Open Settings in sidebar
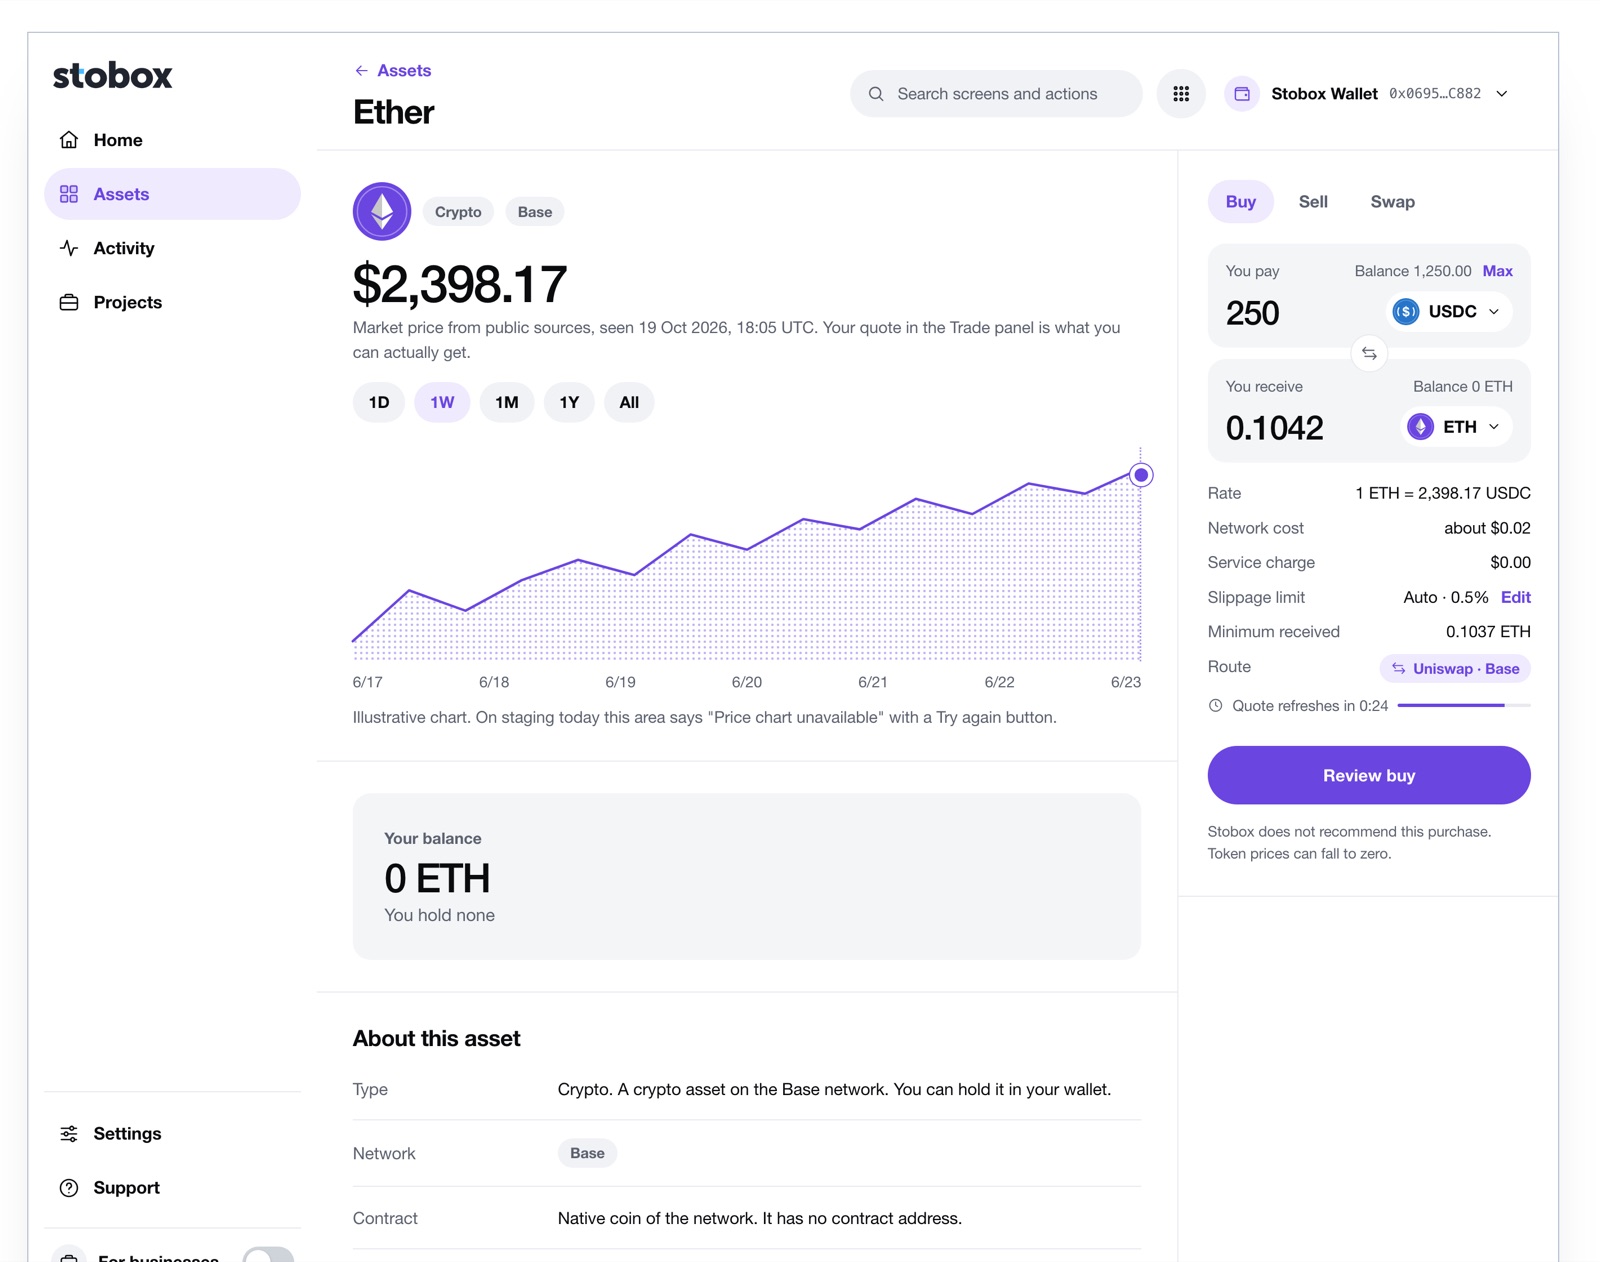 click(172, 1133)
